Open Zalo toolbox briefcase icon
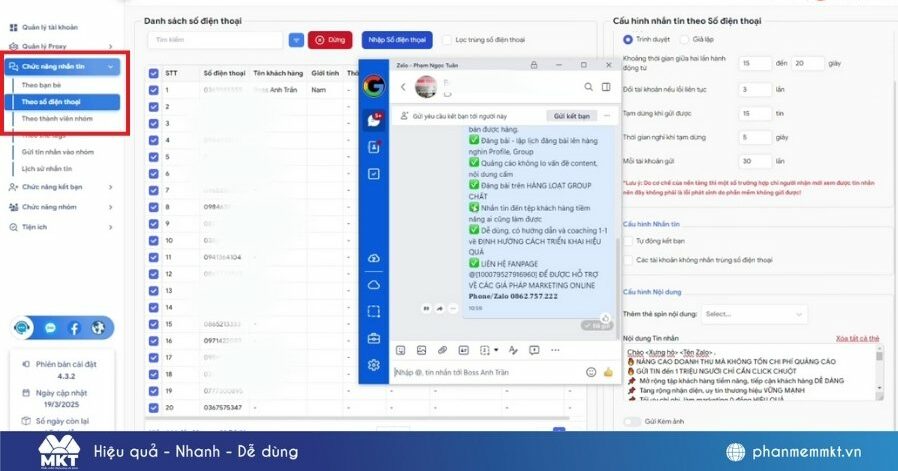Screen dimensions: 898x471 pos(373,339)
